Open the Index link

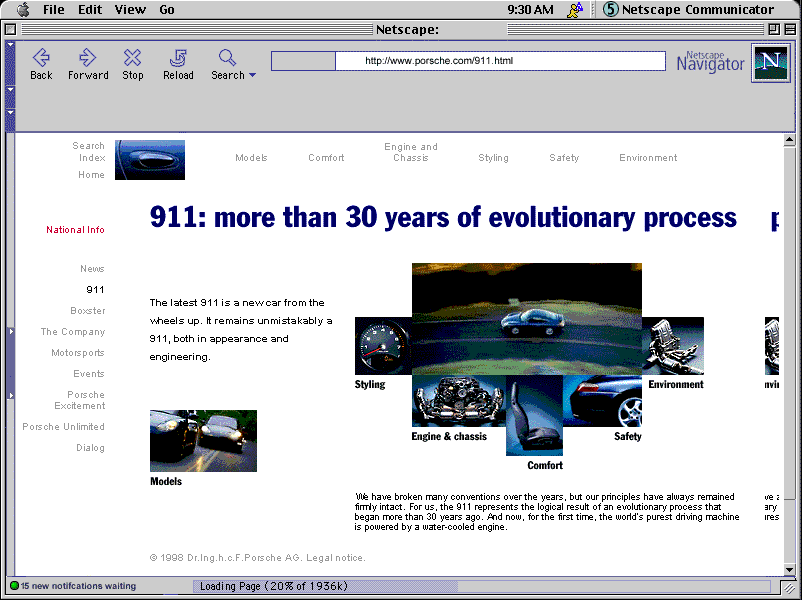click(92, 158)
